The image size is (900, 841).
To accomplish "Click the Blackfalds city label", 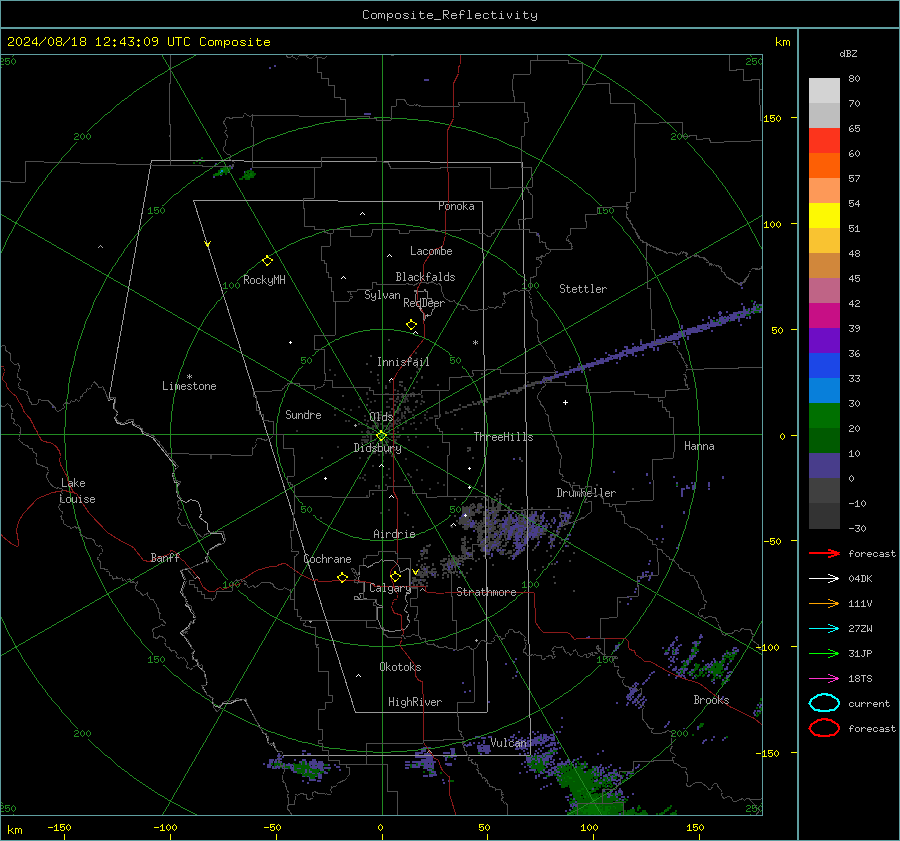I will coord(425,277).
